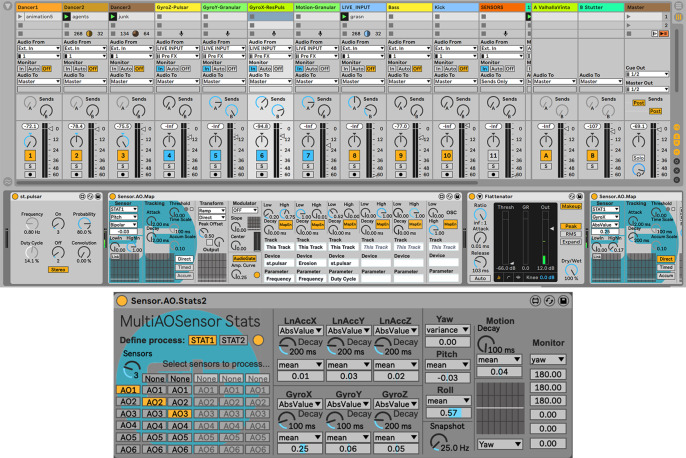
Task: Launch the "grasn" clip on LIVE_INPUT
Action: (345, 17)
